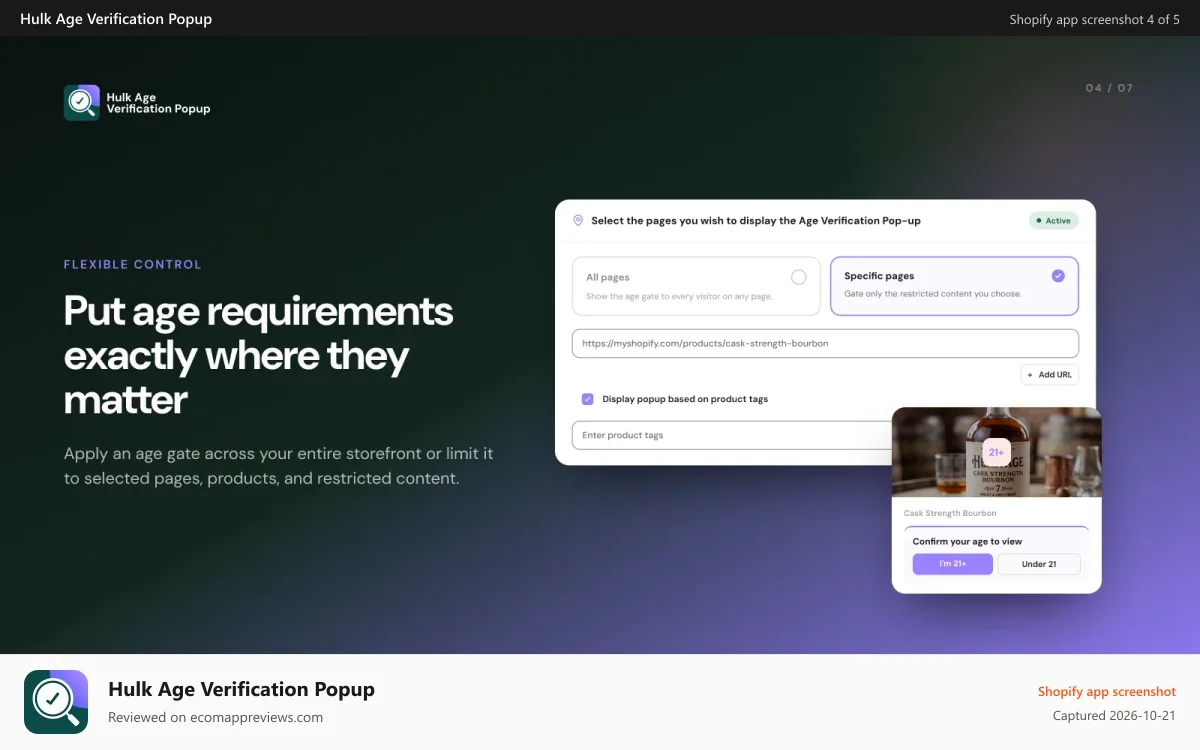
Task: Click the Hulk Age Verification Popup footer title
Action: point(241,689)
